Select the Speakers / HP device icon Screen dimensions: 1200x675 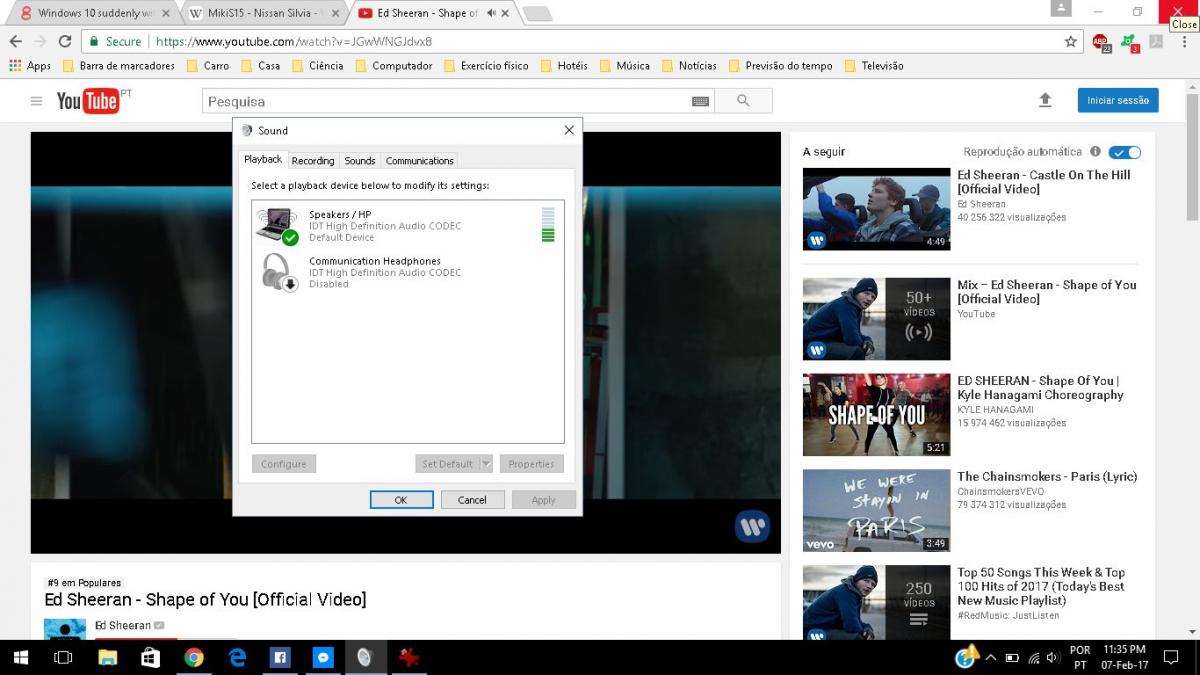[277, 225]
